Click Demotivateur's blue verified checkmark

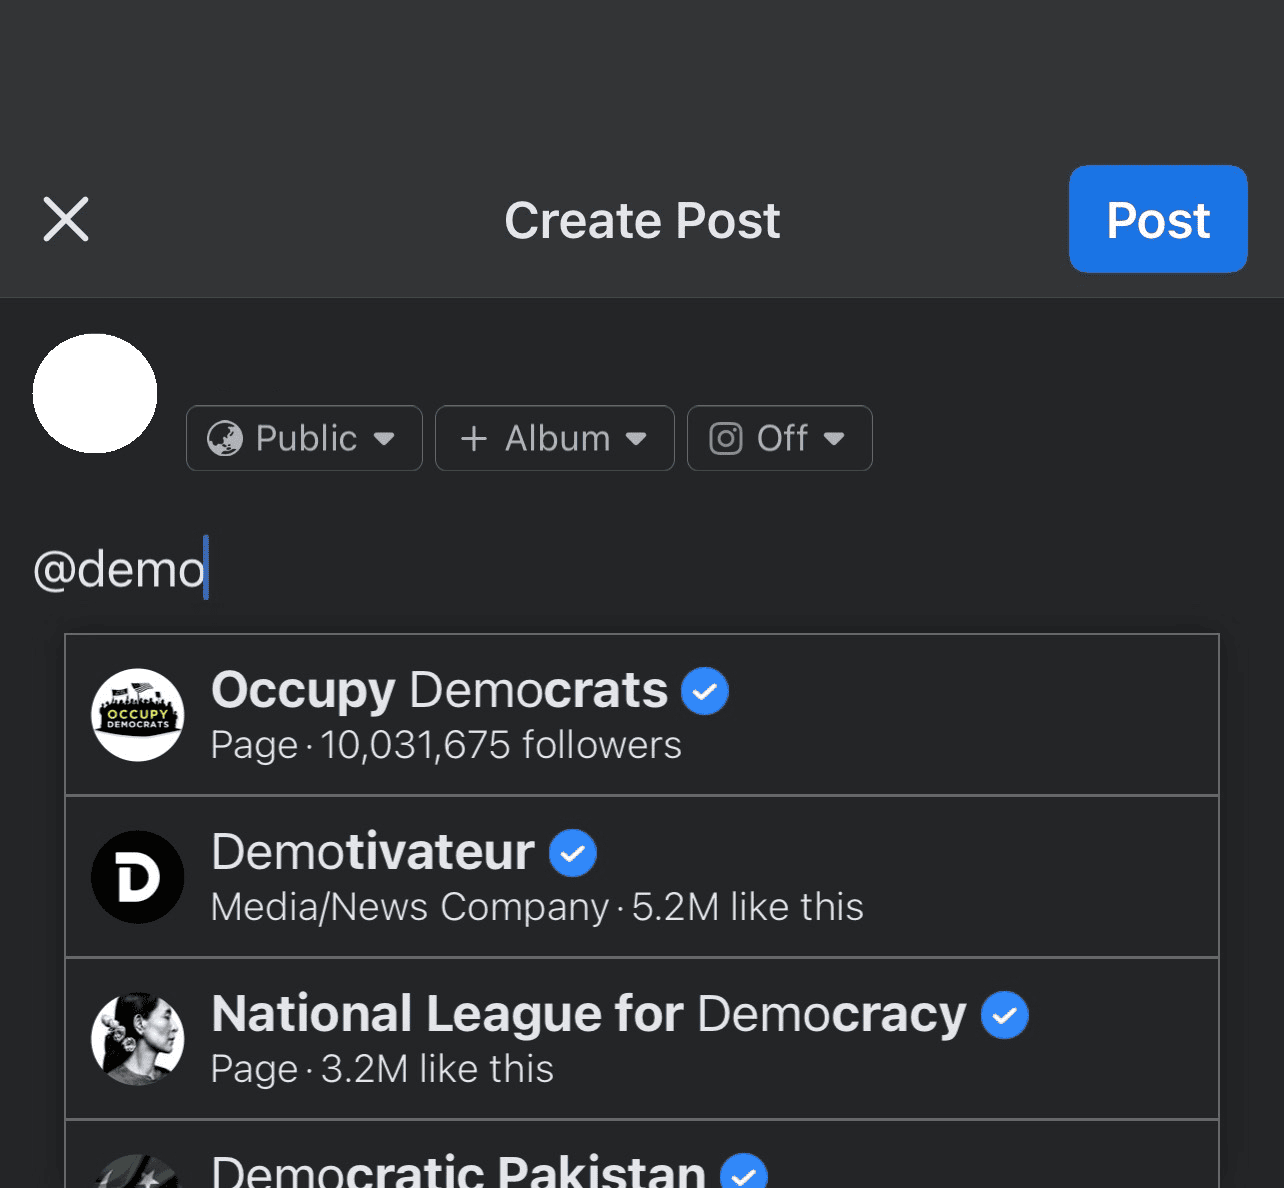coord(573,853)
